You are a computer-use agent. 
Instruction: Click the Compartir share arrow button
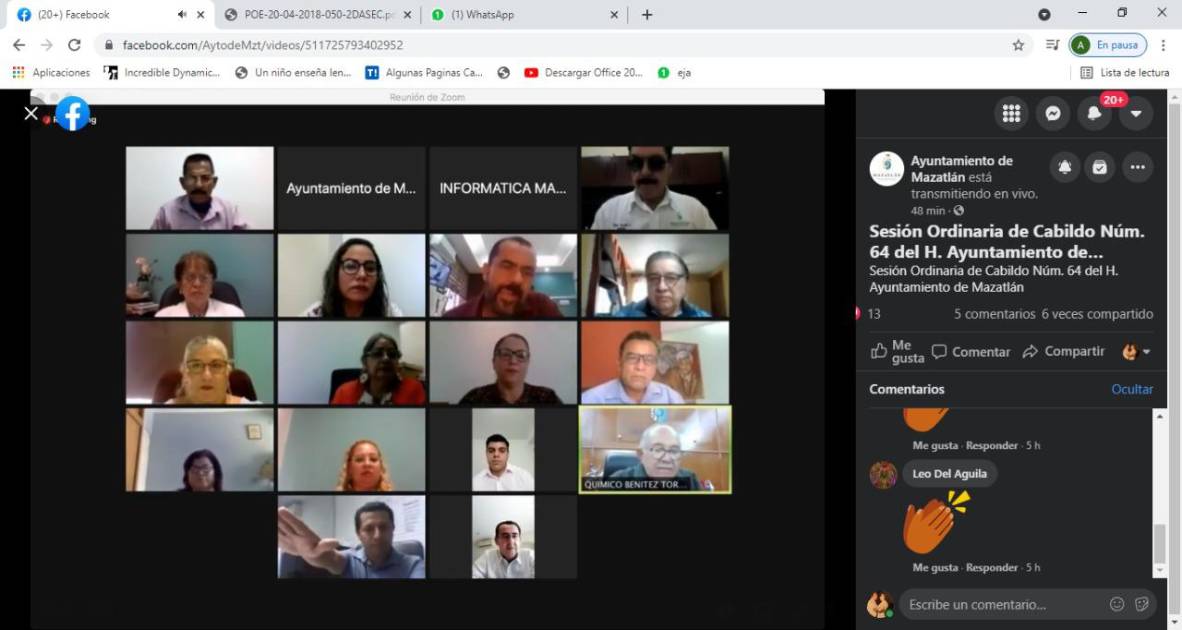(x=1063, y=352)
